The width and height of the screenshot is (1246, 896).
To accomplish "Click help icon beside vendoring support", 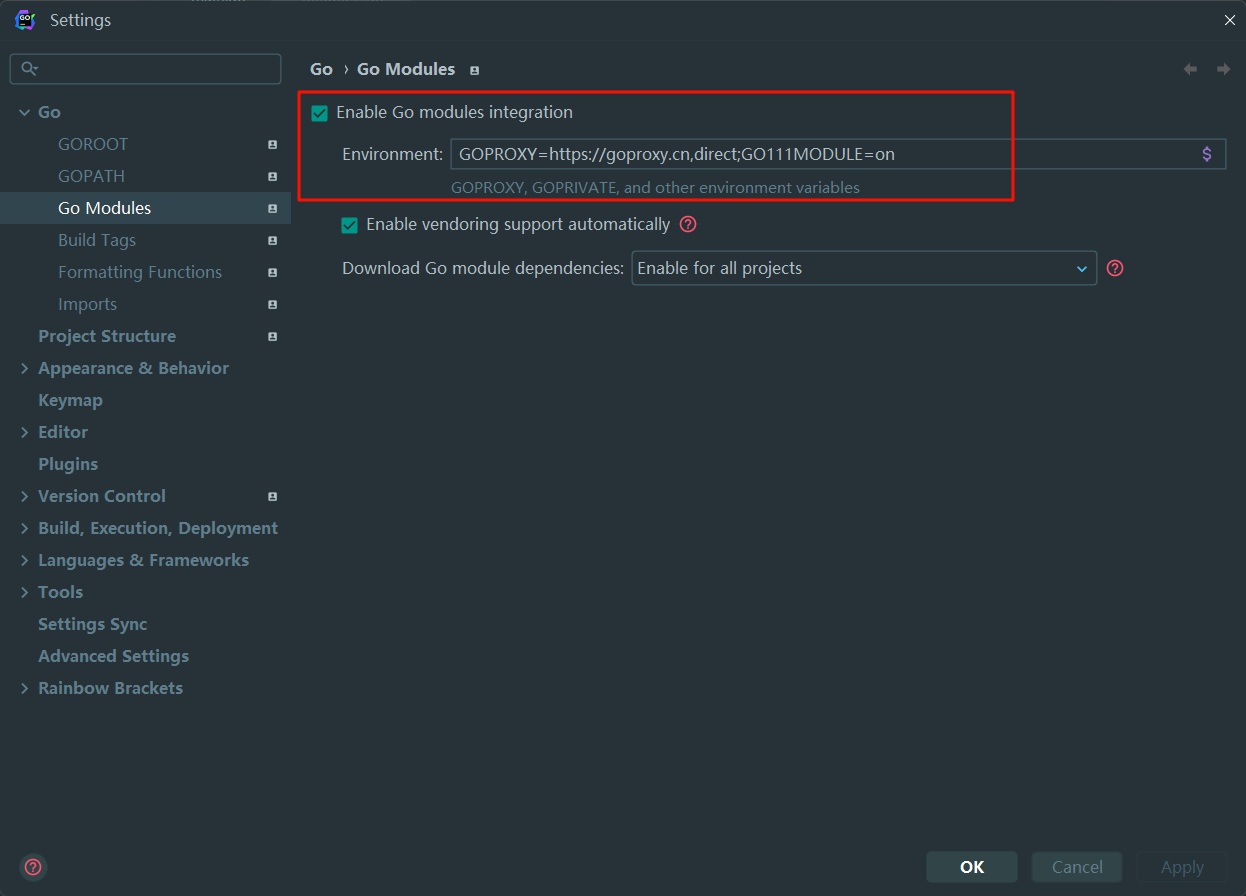I will tap(688, 224).
